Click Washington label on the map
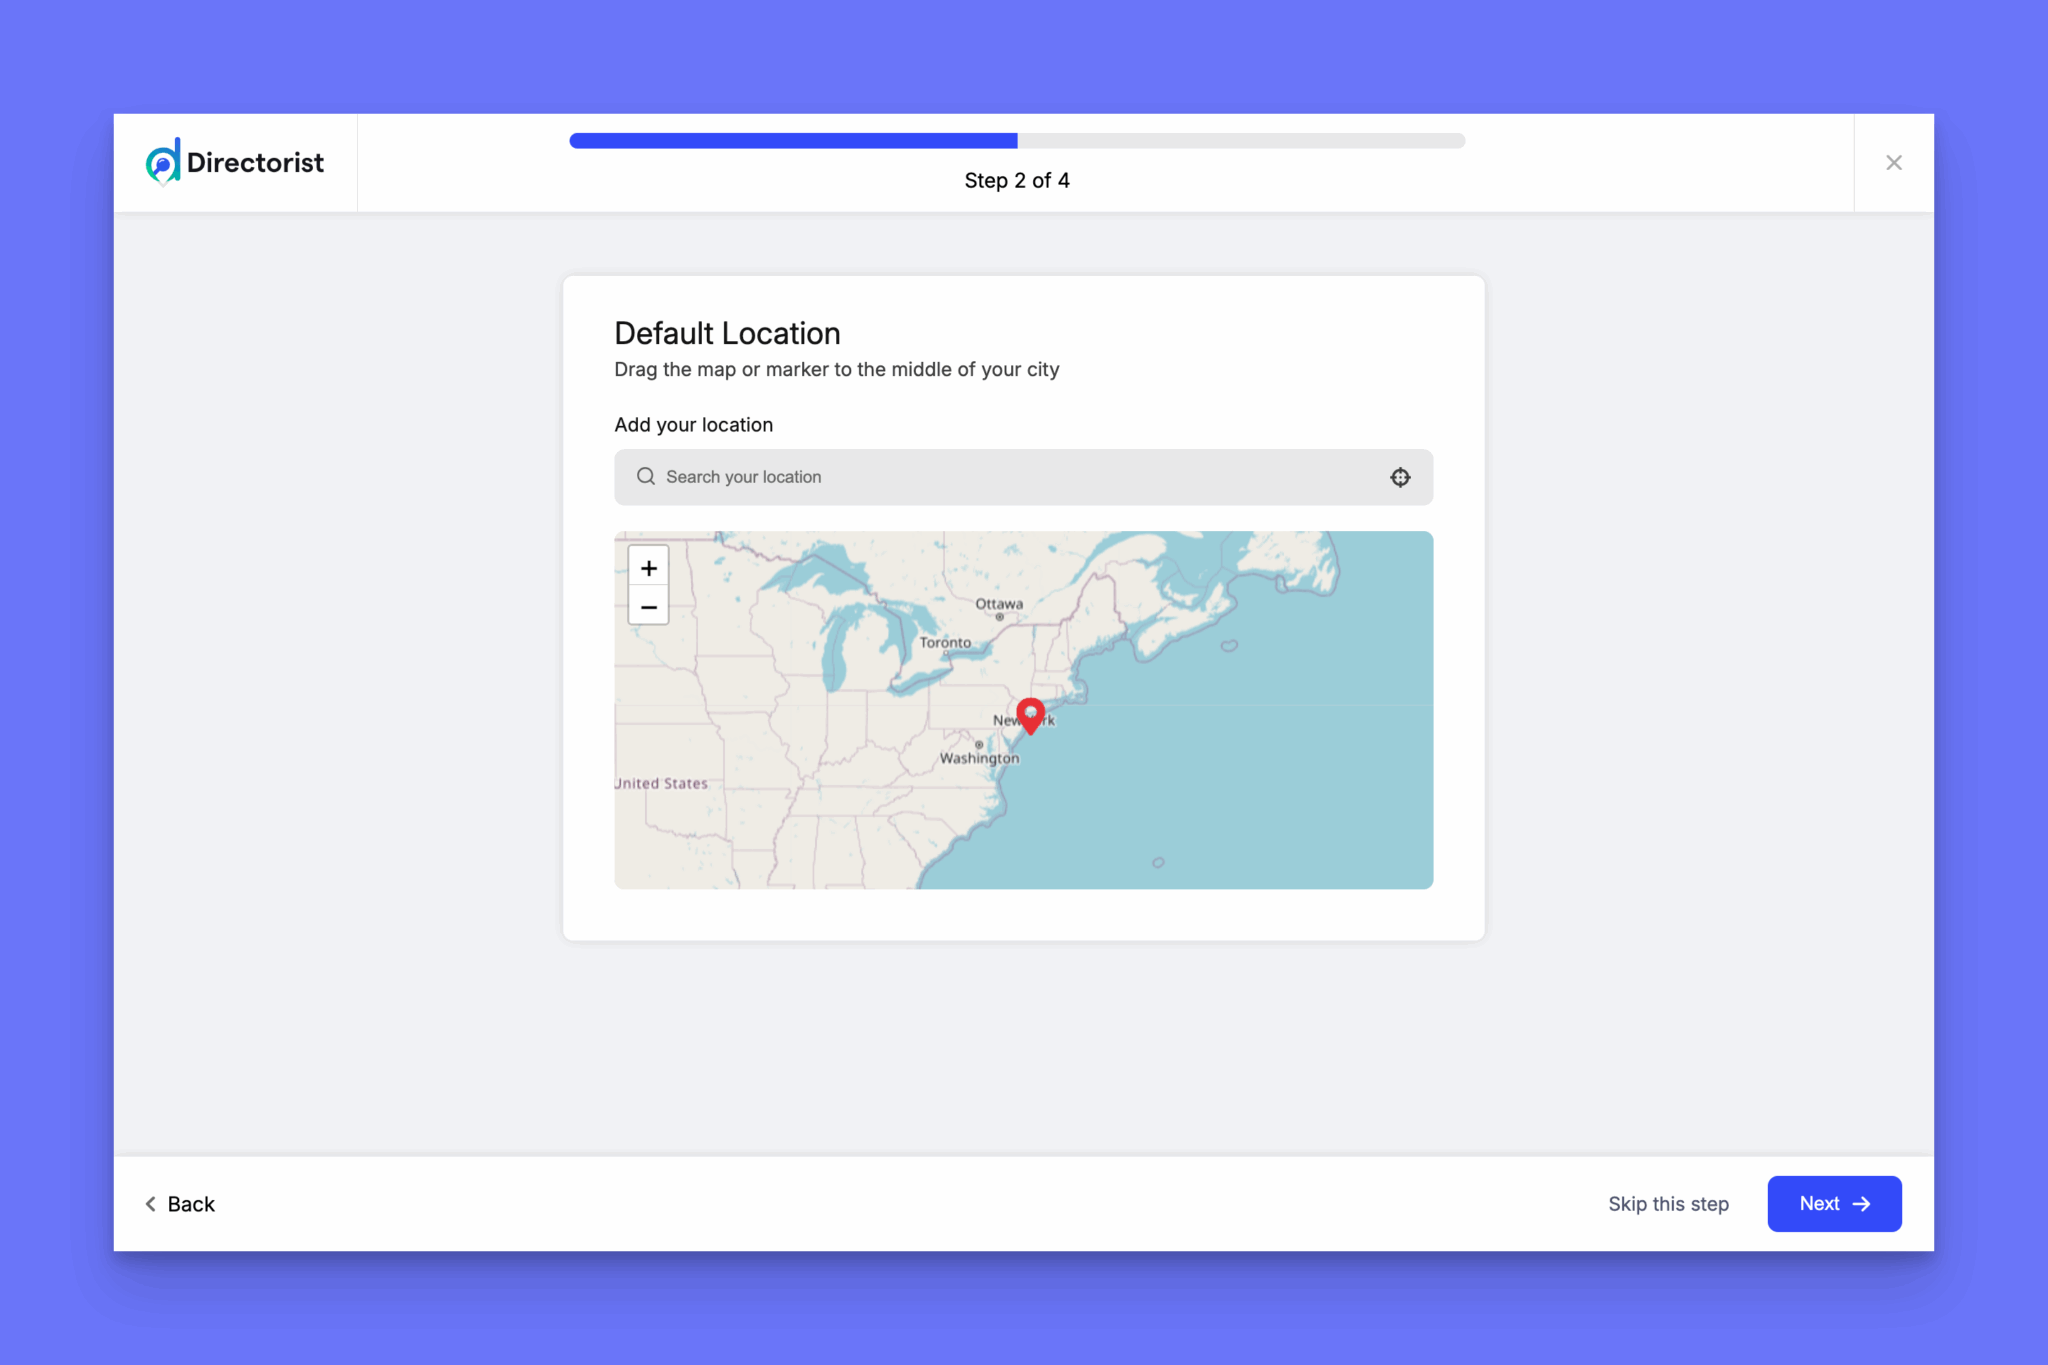 click(979, 758)
